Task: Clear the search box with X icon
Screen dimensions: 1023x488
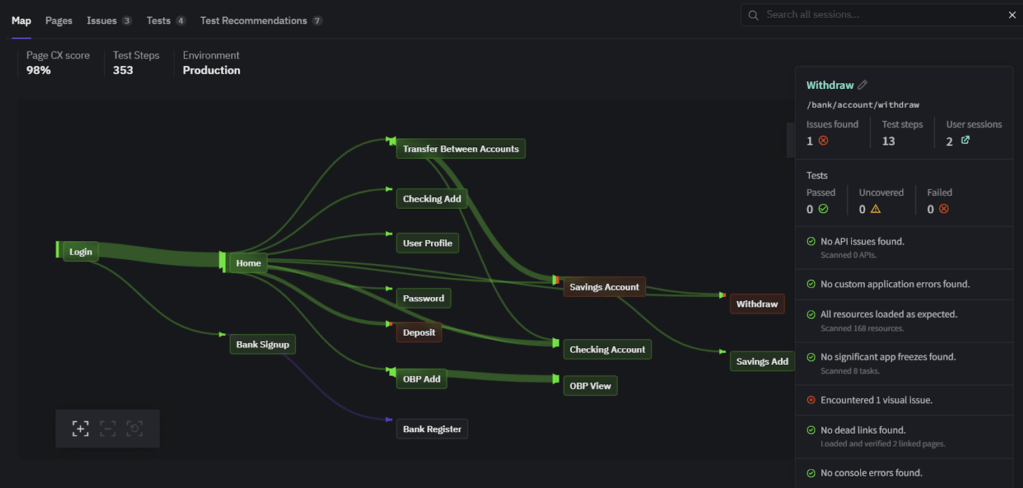Action: [x=1010, y=15]
